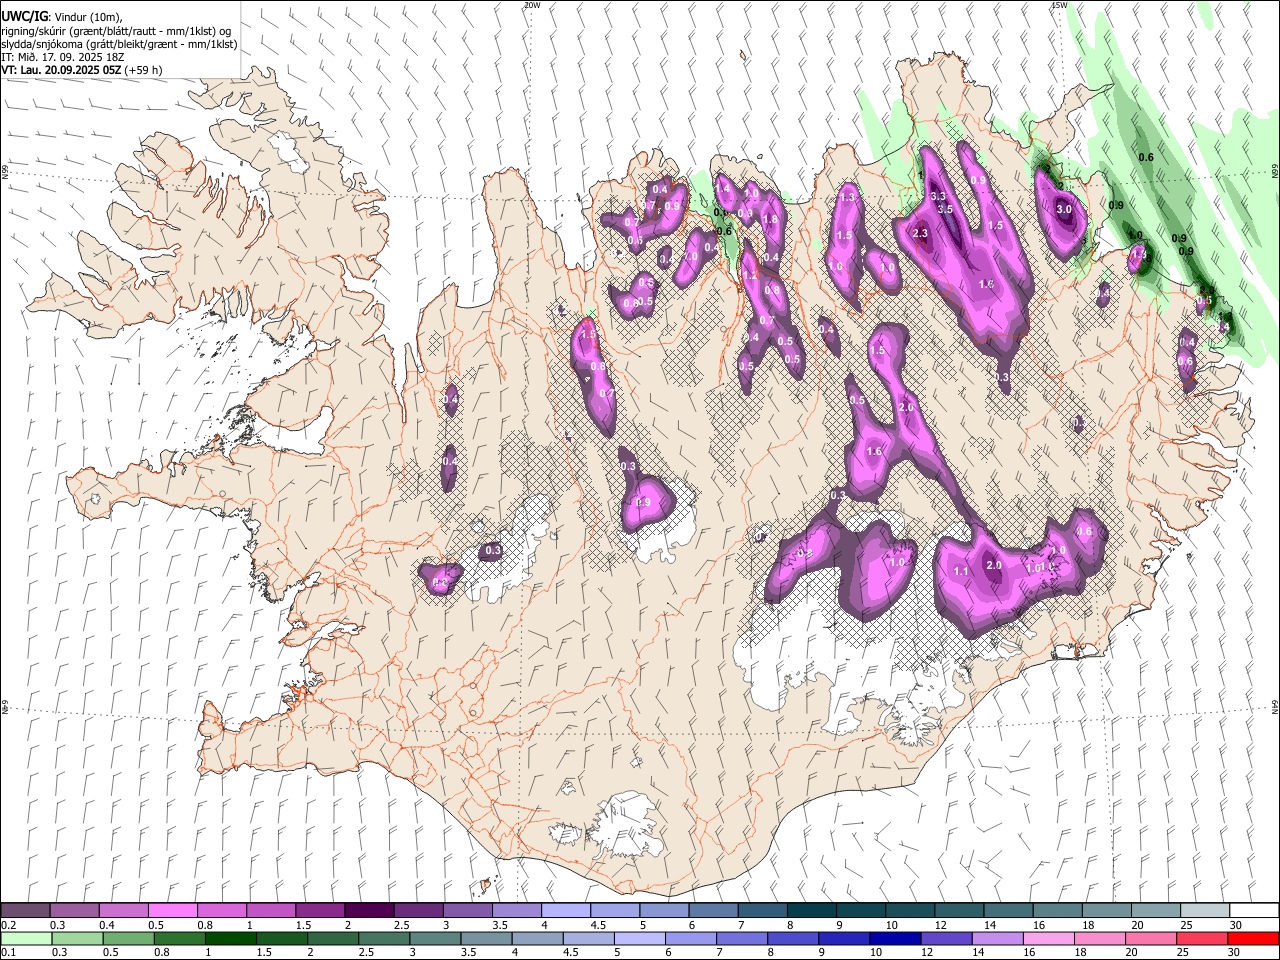The image size is (1280, 960).
Task: Click the 'slydda/snjókoma' legend description line
Action: pyautogui.click(x=119, y=44)
